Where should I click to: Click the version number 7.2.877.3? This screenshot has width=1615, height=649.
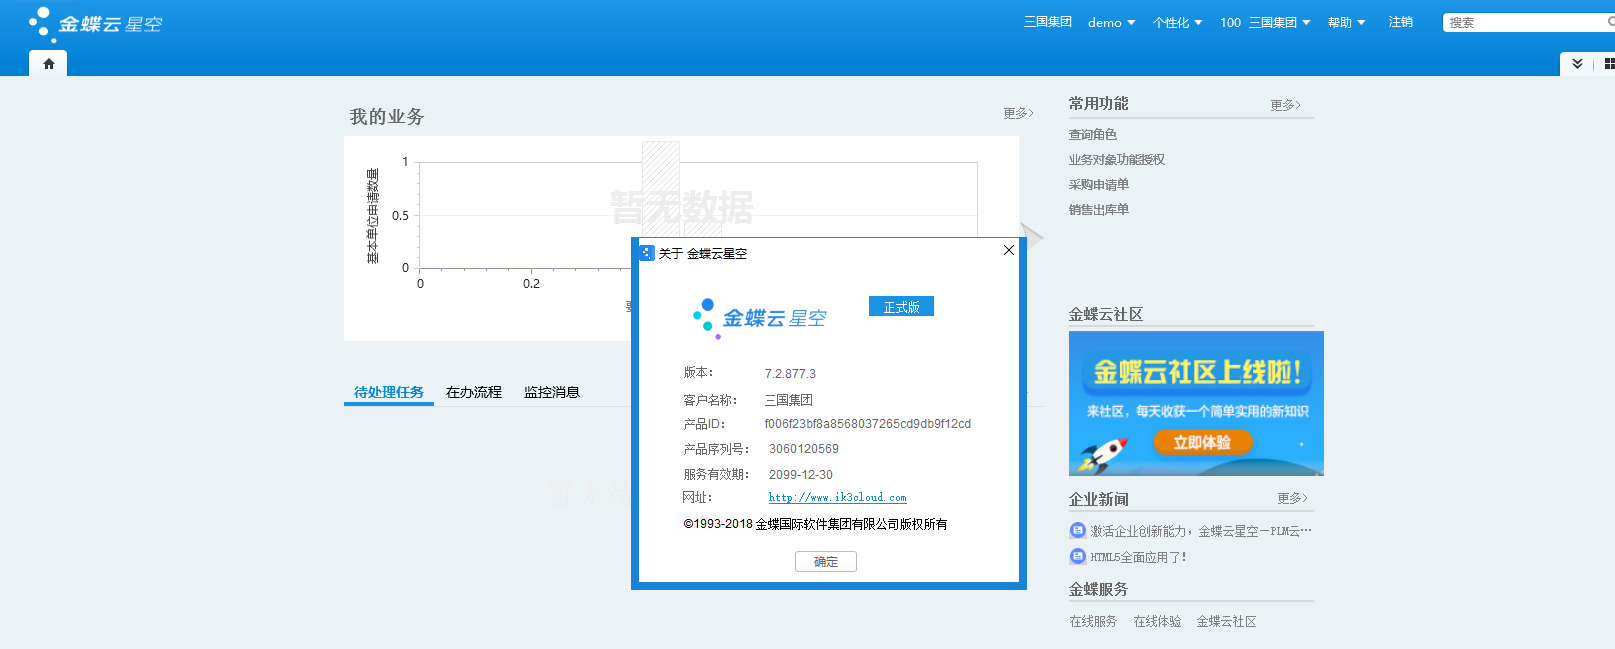point(790,374)
